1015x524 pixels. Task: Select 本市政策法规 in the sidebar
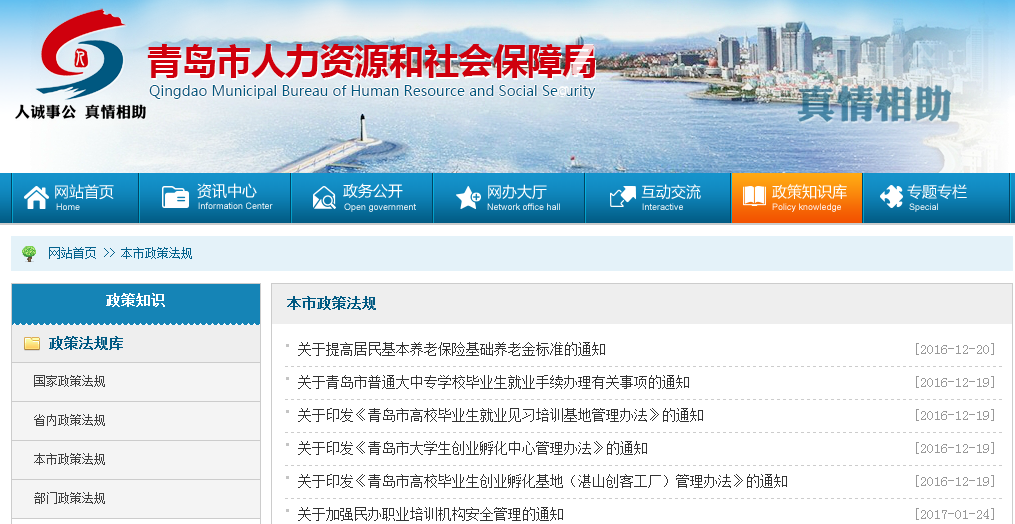click(x=69, y=460)
